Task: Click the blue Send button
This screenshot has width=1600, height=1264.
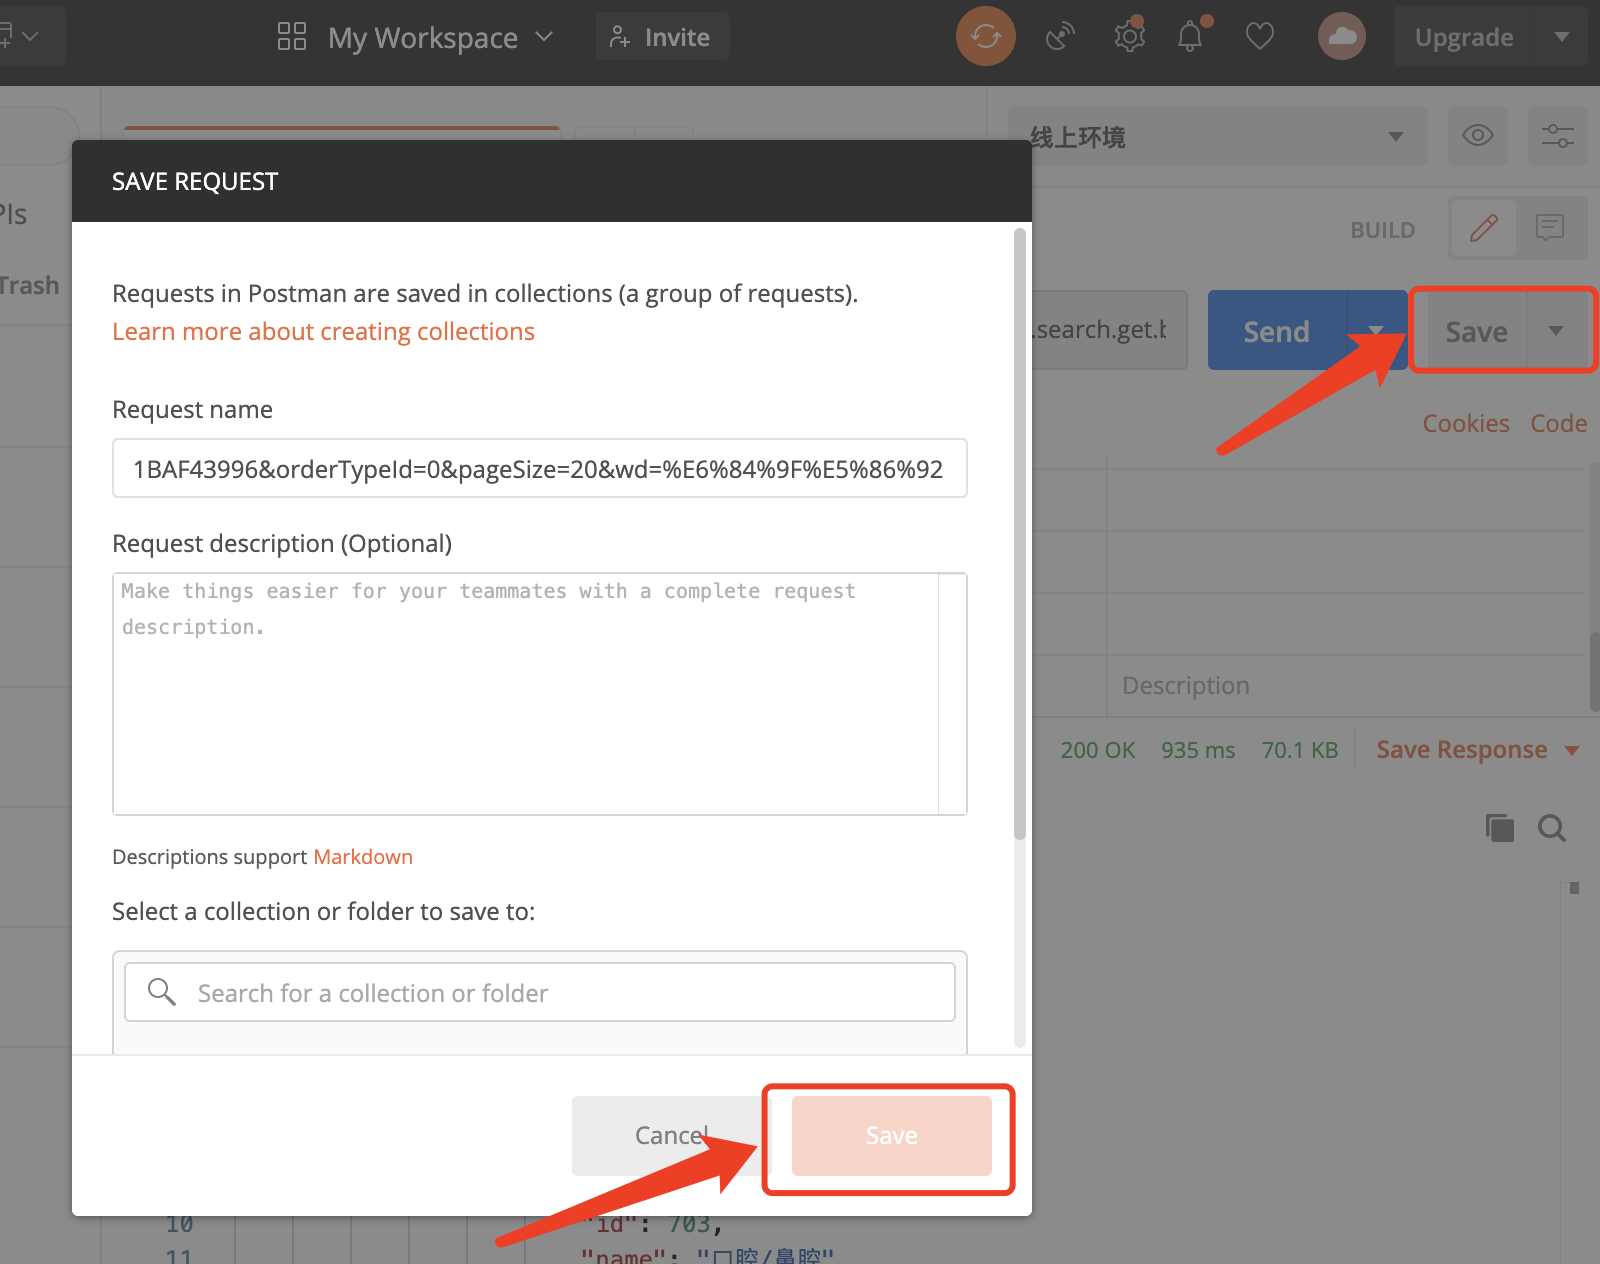Action: (1277, 331)
